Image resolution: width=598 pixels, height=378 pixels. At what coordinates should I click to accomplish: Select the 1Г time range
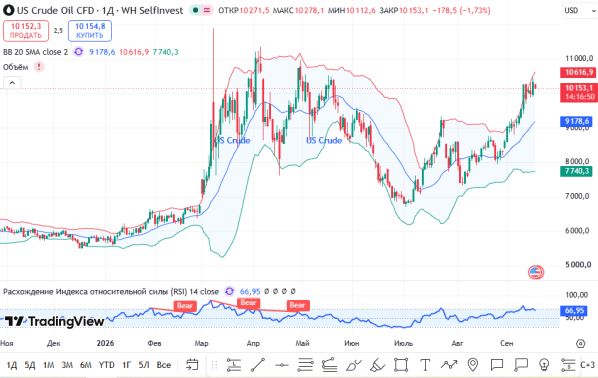click(x=126, y=365)
